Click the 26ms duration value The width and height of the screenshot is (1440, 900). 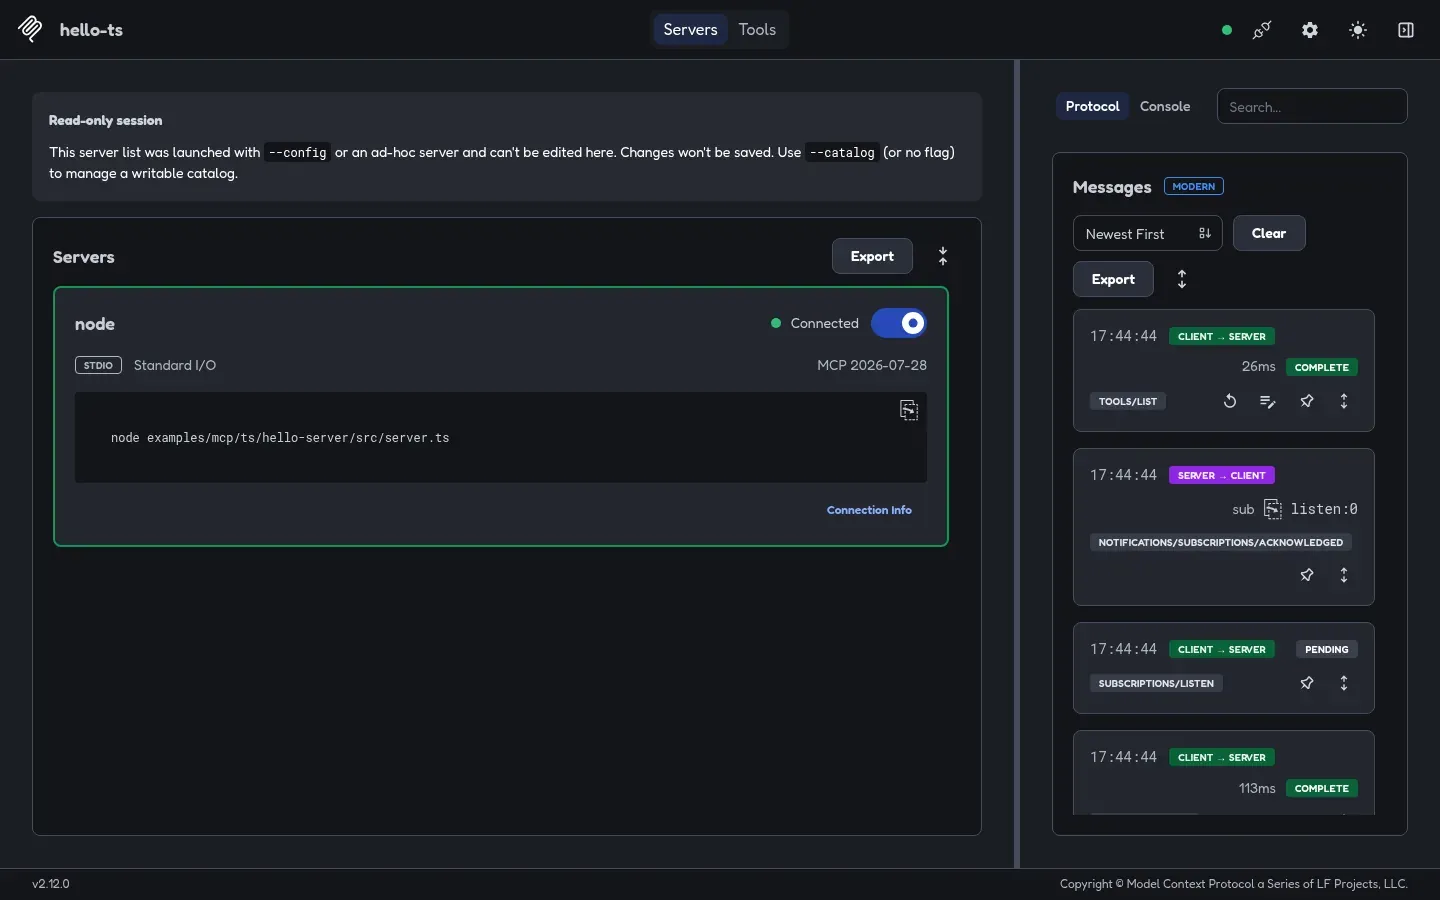1258,367
